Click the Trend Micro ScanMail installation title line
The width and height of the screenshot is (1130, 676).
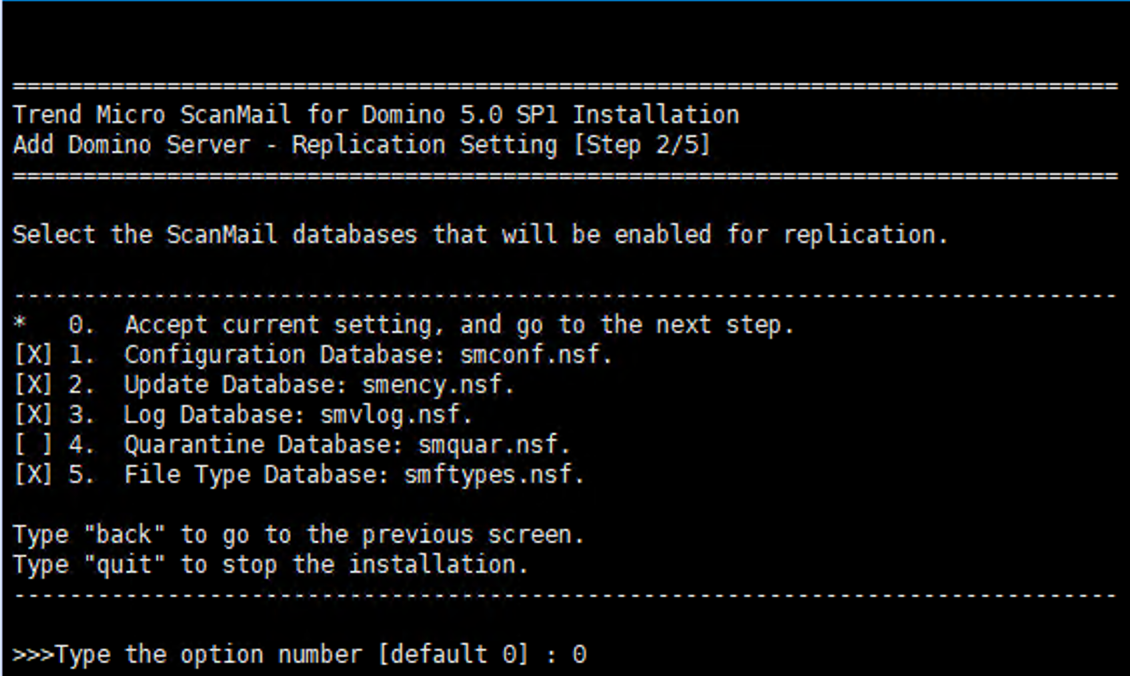point(376,114)
